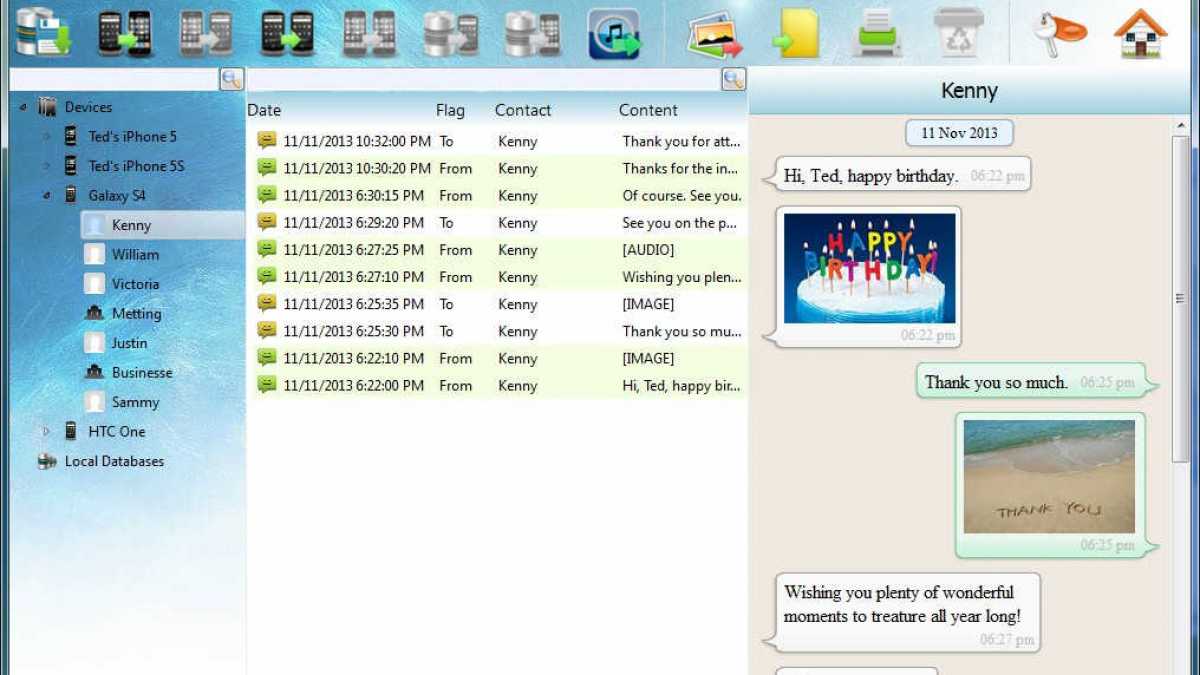
Task: Click the yellow file export icon
Action: [796, 33]
